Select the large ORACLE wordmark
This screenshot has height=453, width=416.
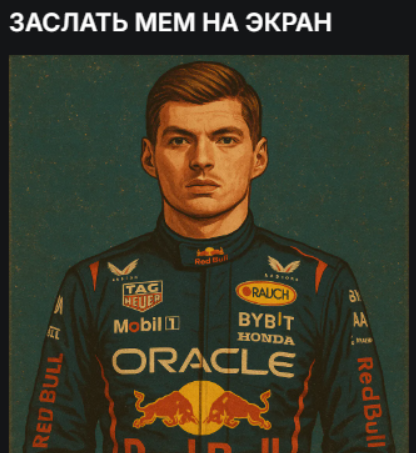[x=204, y=363]
